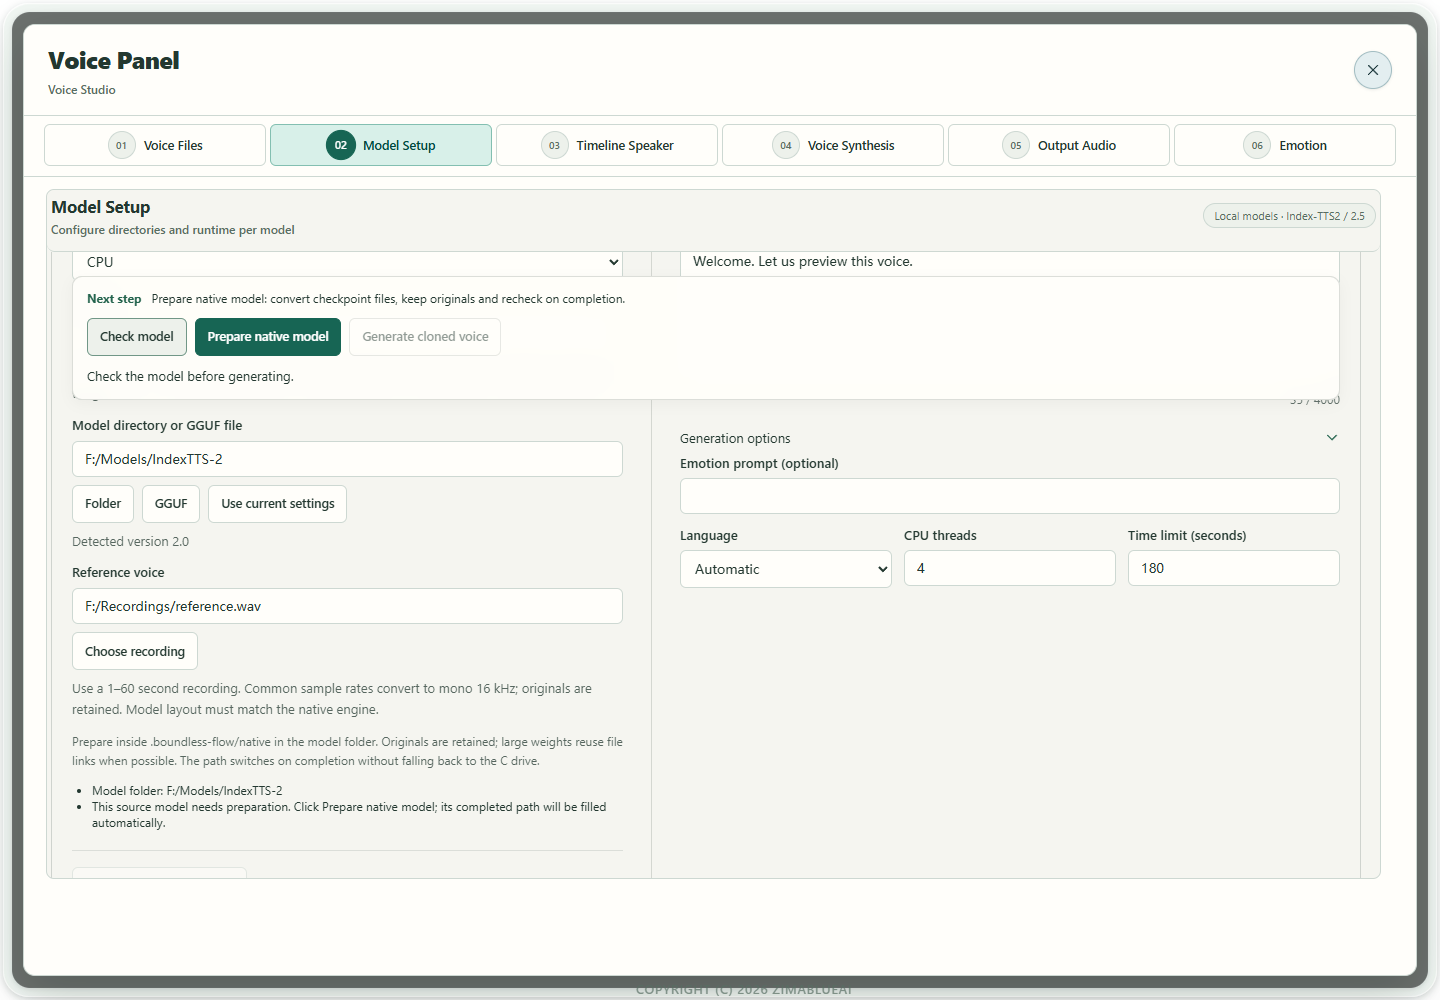Viewport: 1440px width, 1000px height.
Task: Collapse the Generation options chevron
Action: [x=1332, y=438]
